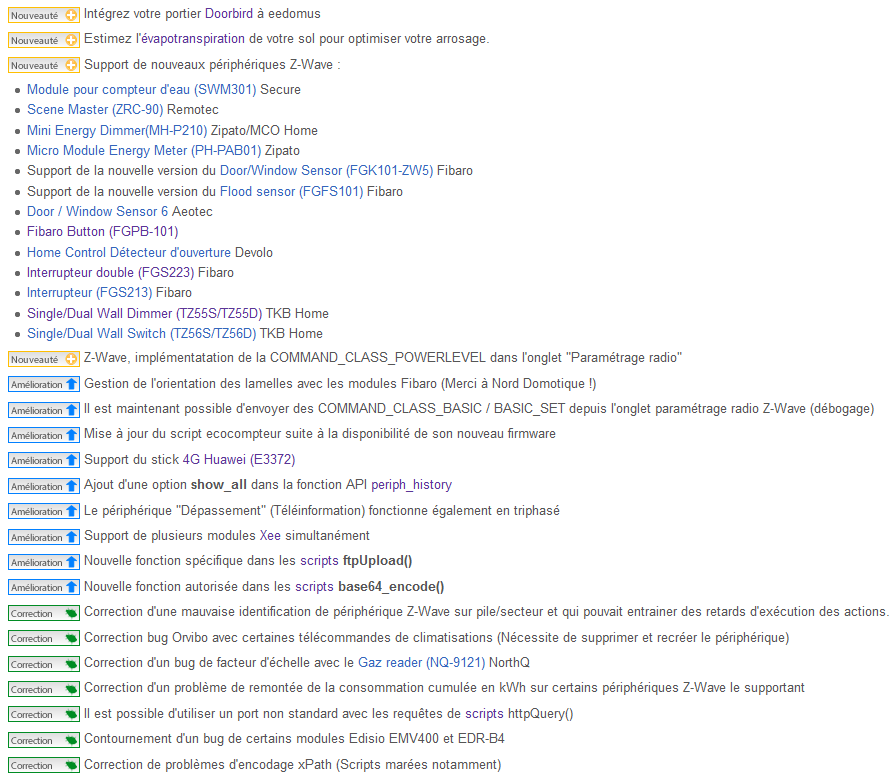The image size is (891, 780).
Task: Click the Correction badge for kWh consumption issue
Action: pyautogui.click(x=44, y=689)
